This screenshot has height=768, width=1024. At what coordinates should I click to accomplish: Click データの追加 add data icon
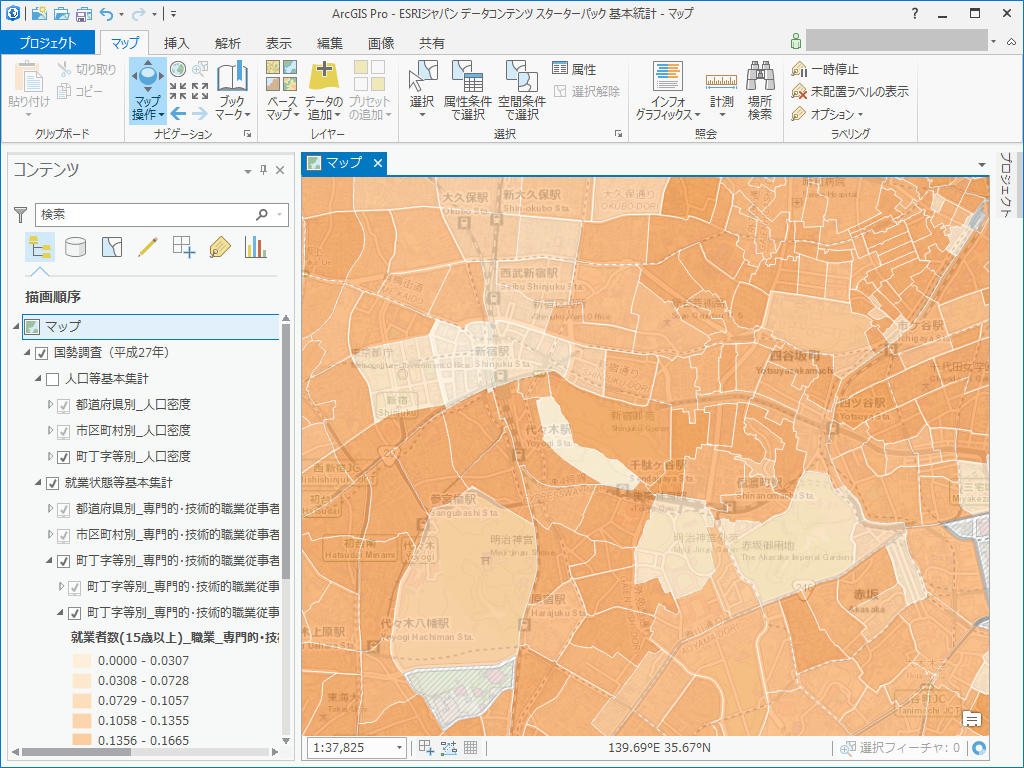(324, 91)
